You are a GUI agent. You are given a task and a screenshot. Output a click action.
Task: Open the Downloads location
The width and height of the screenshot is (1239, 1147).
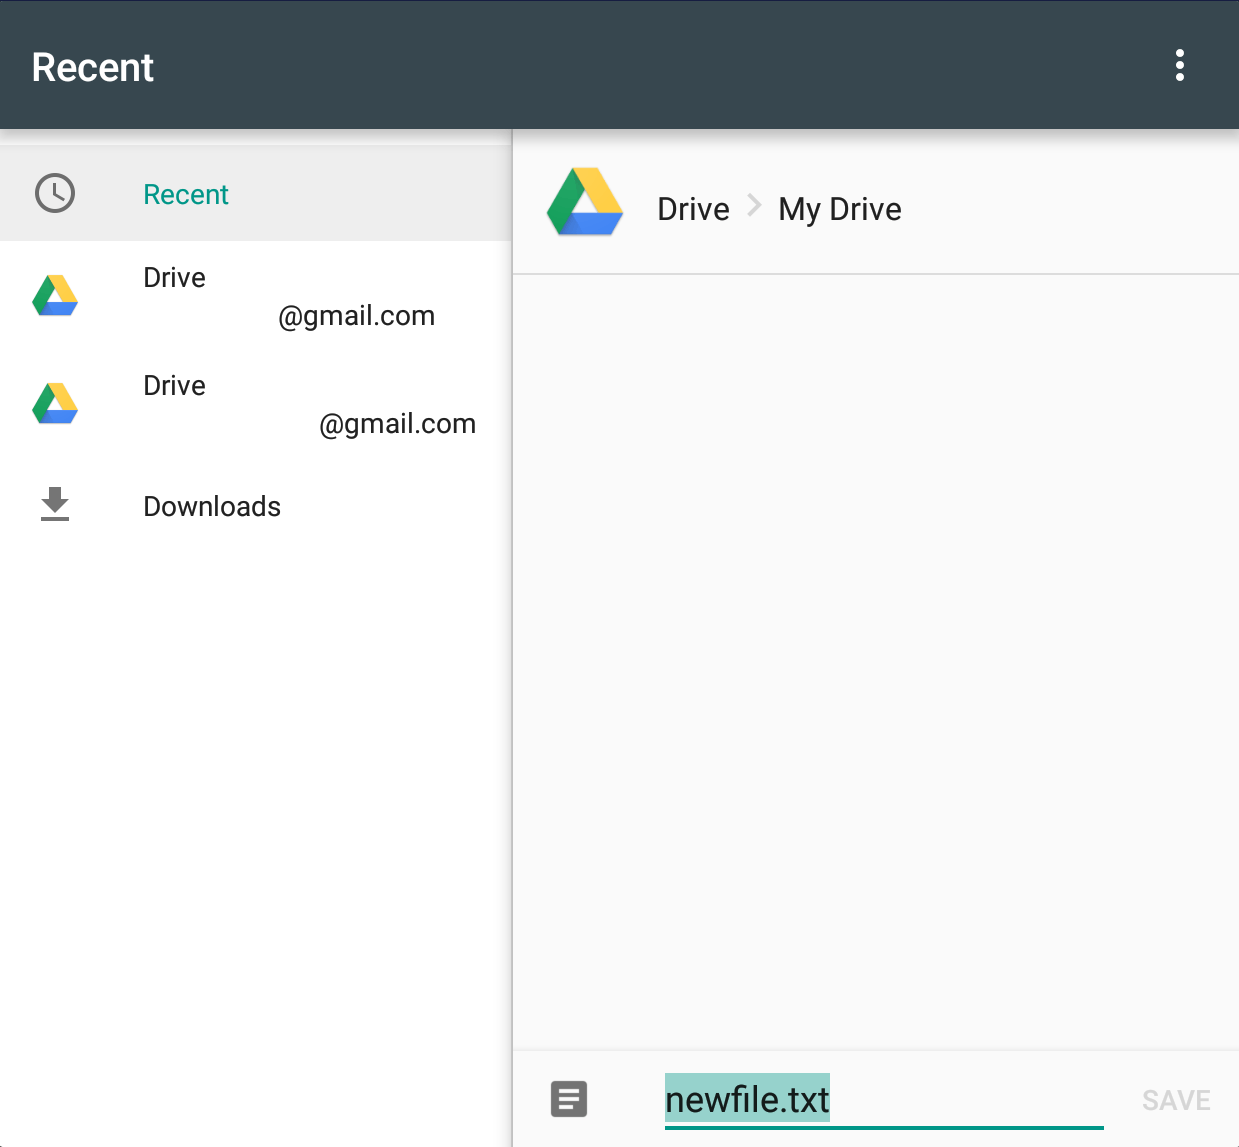212,506
